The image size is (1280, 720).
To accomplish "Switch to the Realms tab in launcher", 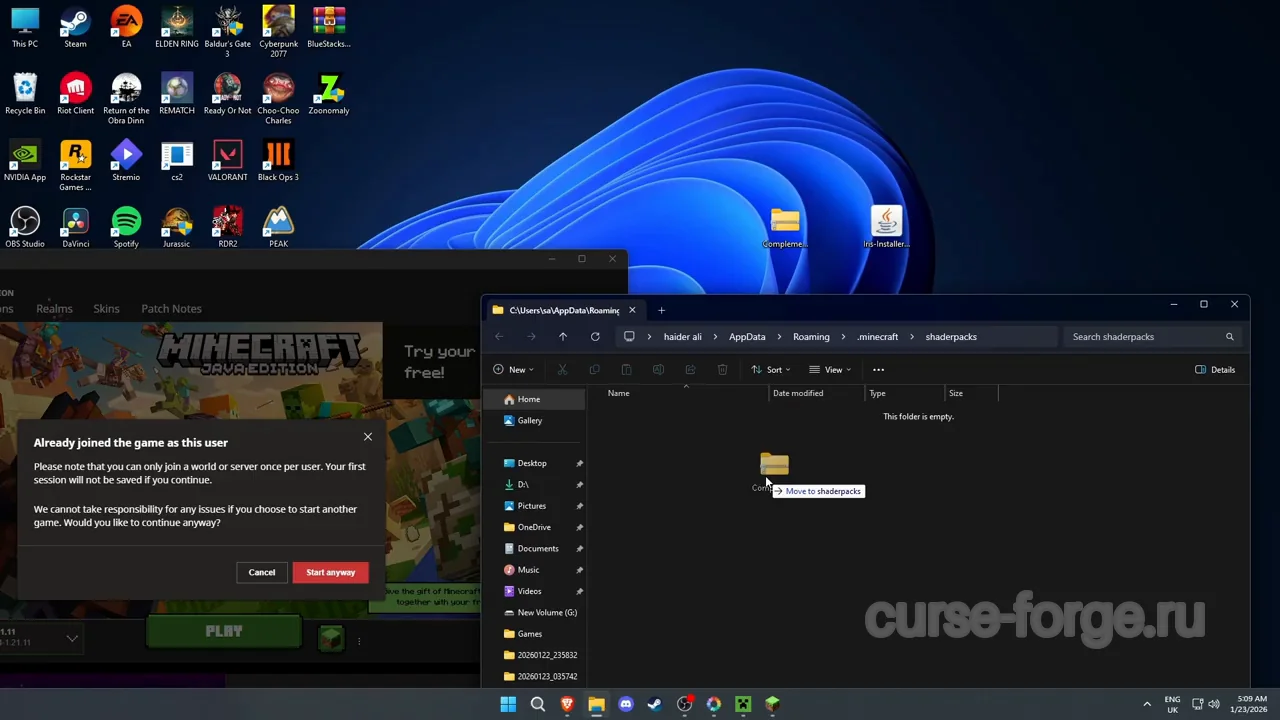I will [x=54, y=309].
